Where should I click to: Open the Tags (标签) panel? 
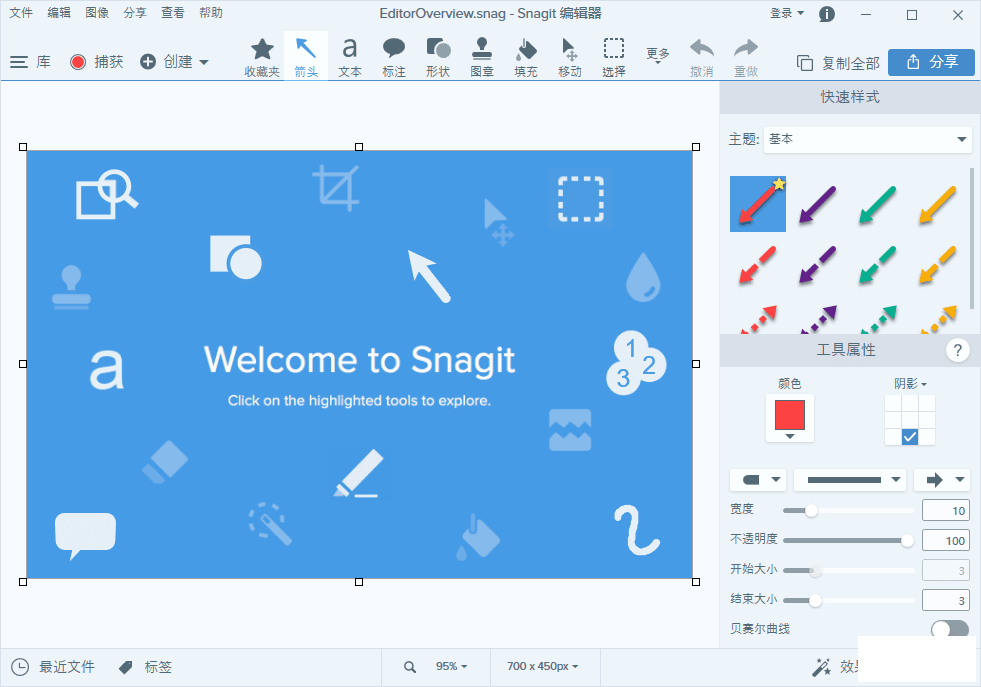point(145,667)
